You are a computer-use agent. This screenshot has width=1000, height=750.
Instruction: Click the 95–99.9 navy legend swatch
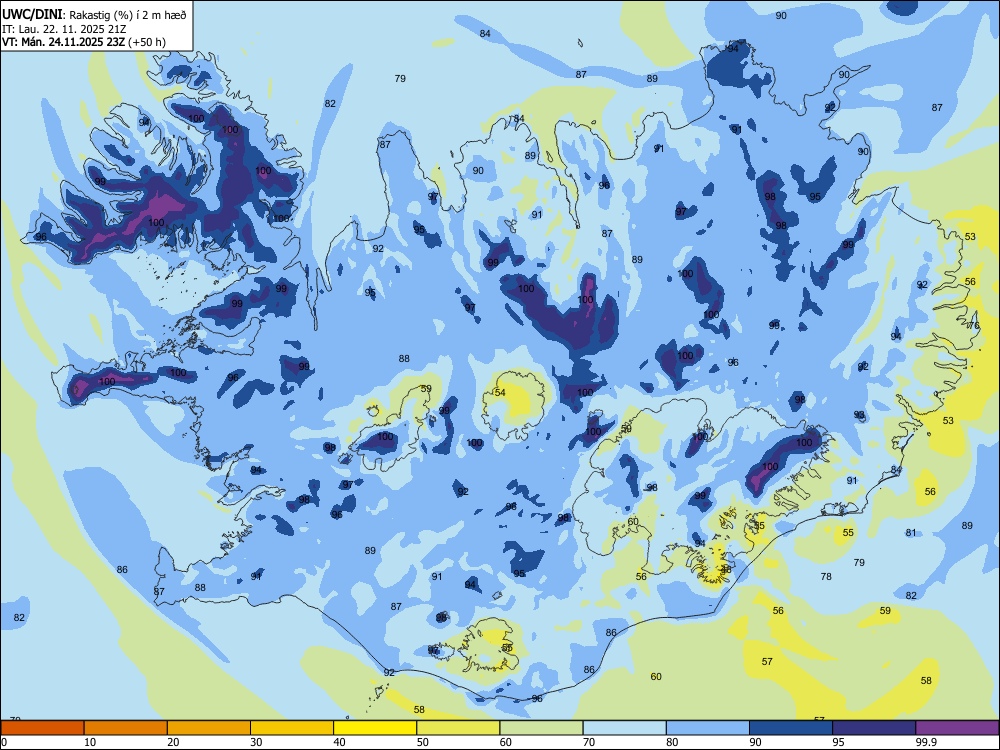pos(874,728)
